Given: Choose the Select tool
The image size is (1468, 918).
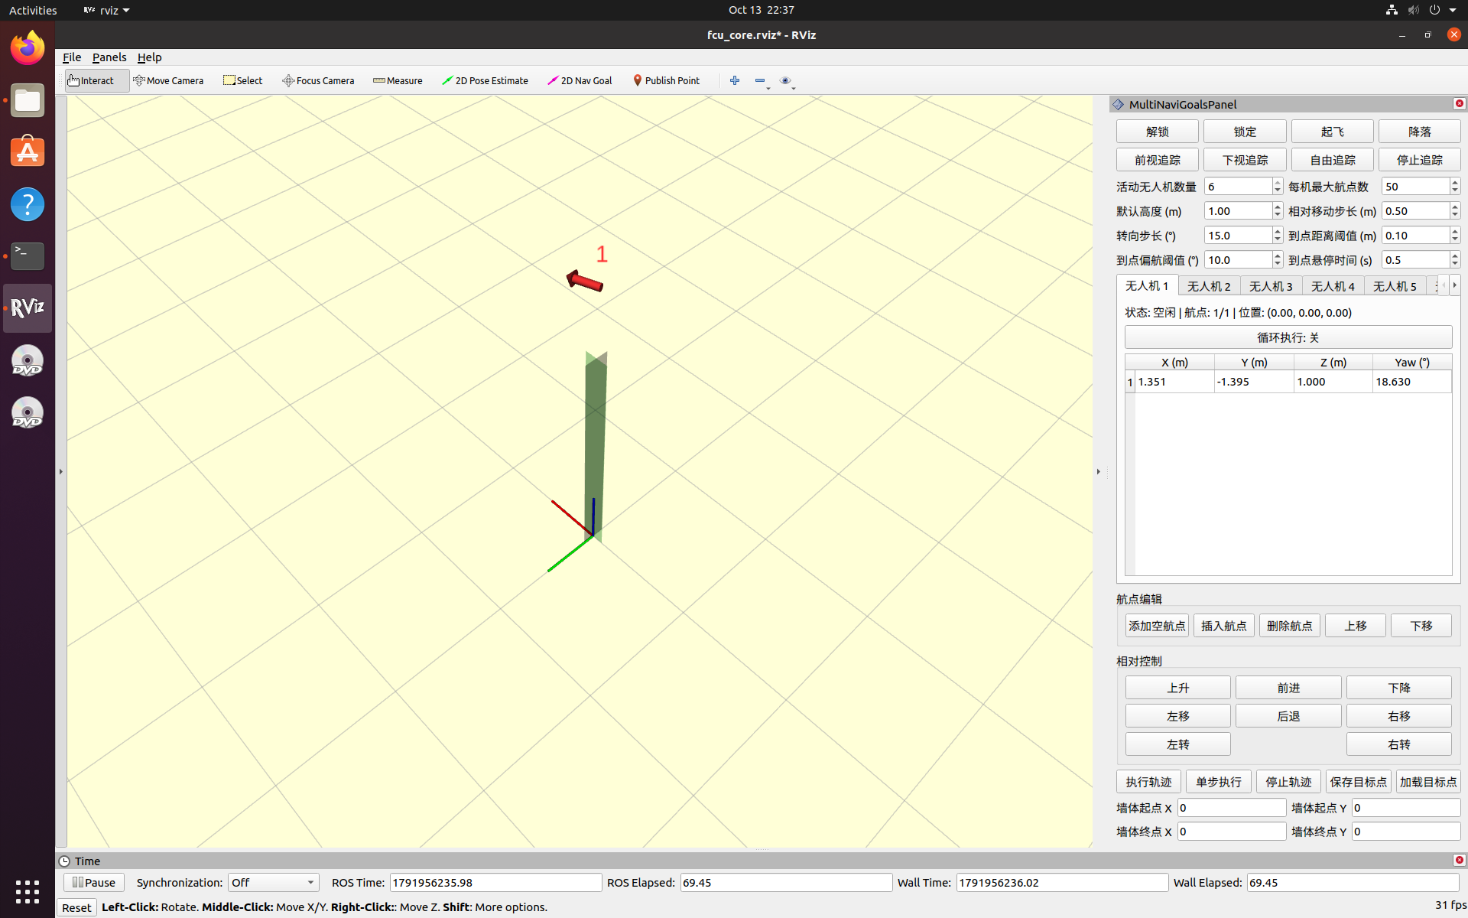Looking at the screenshot, I should 243,81.
